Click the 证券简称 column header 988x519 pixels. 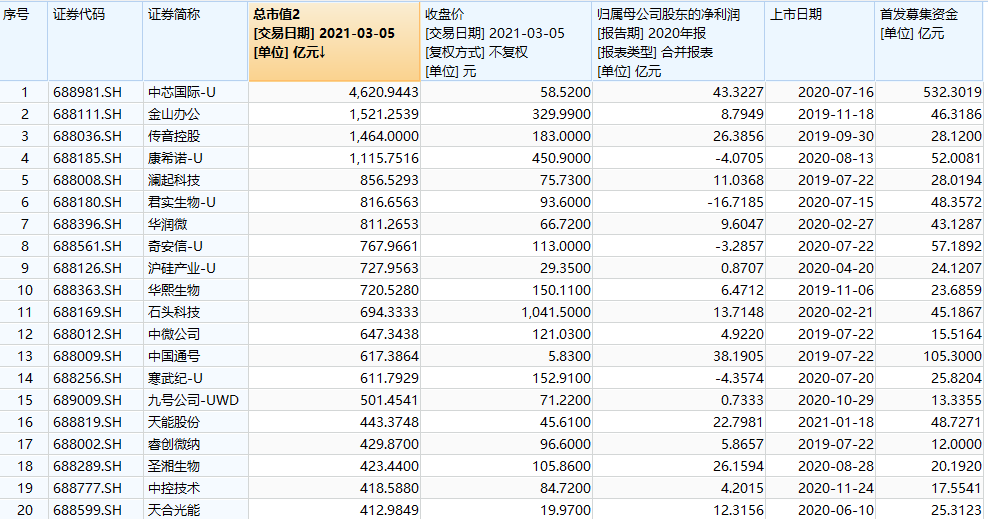195,42
